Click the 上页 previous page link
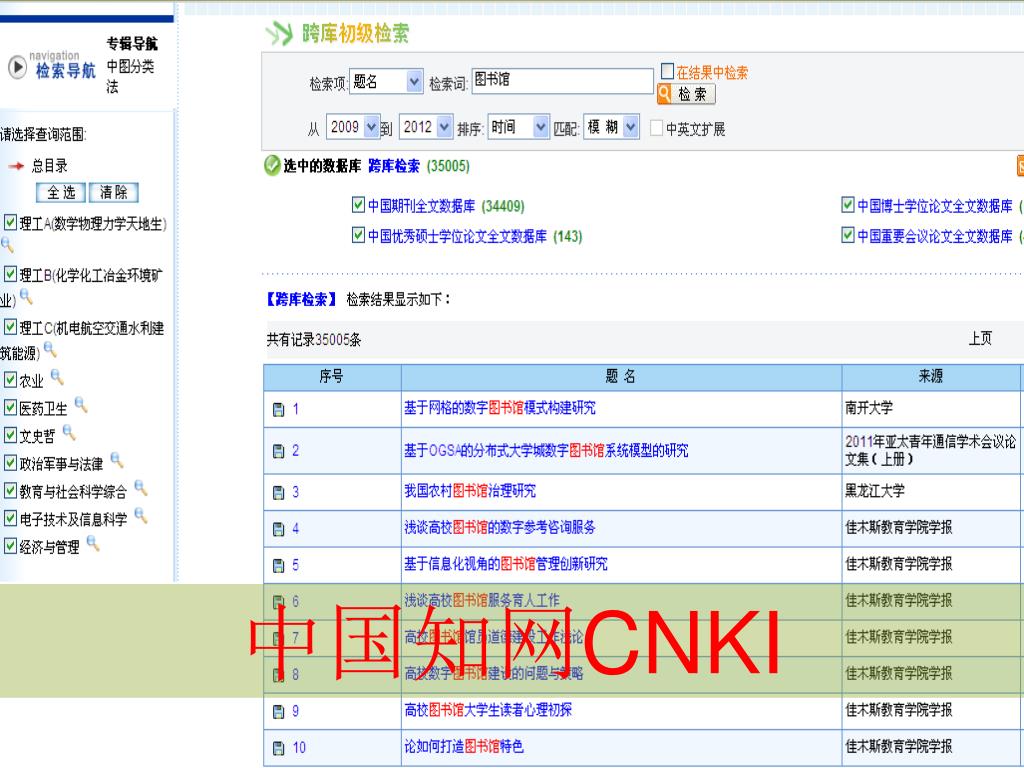Viewport: 1024px width, 768px height. (x=980, y=338)
